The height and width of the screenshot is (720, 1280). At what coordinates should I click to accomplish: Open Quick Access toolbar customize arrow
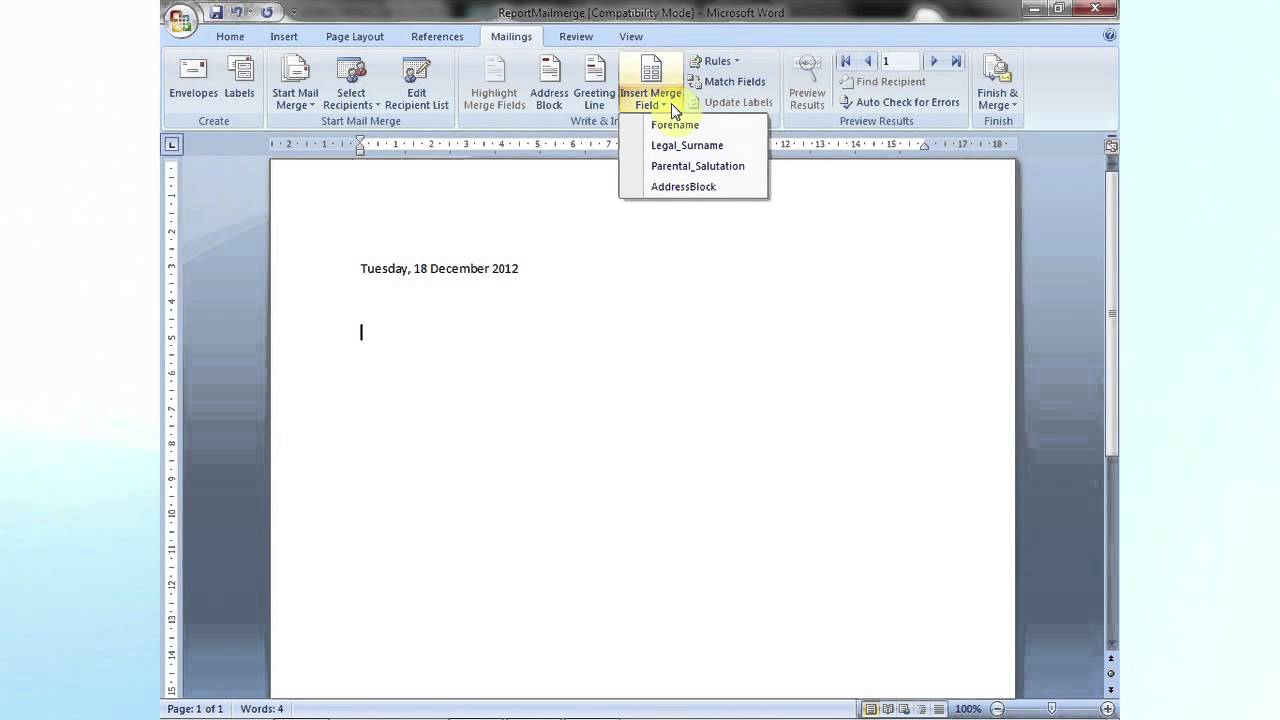[x=294, y=13]
